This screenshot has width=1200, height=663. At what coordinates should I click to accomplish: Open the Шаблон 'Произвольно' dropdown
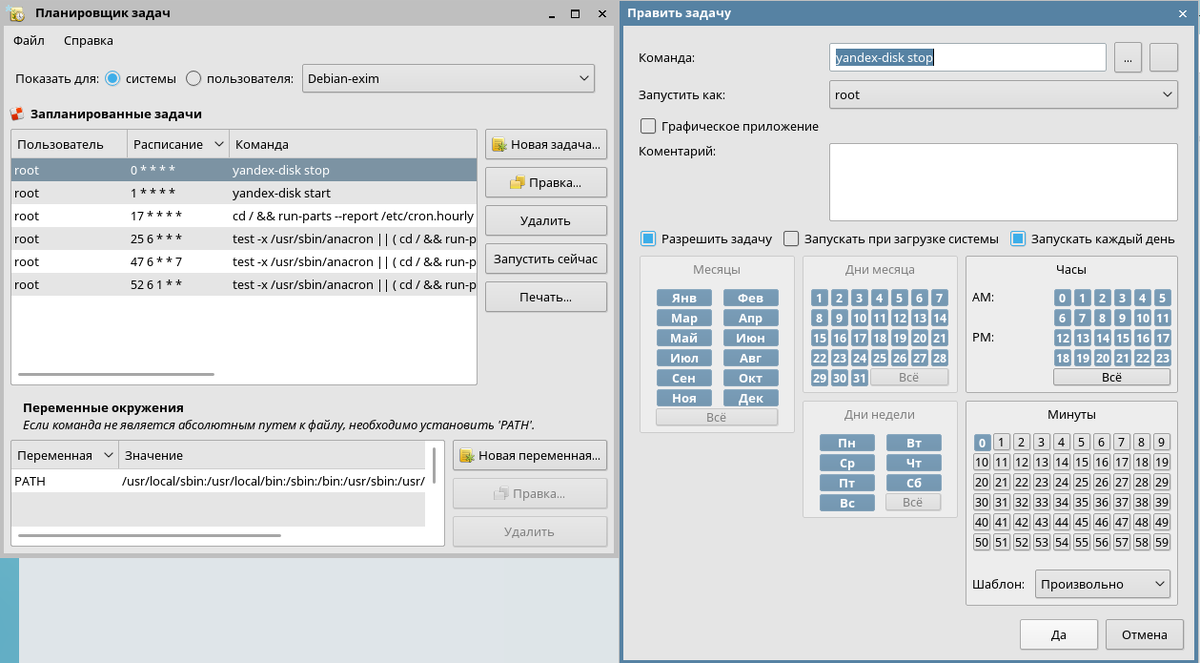(1100, 584)
